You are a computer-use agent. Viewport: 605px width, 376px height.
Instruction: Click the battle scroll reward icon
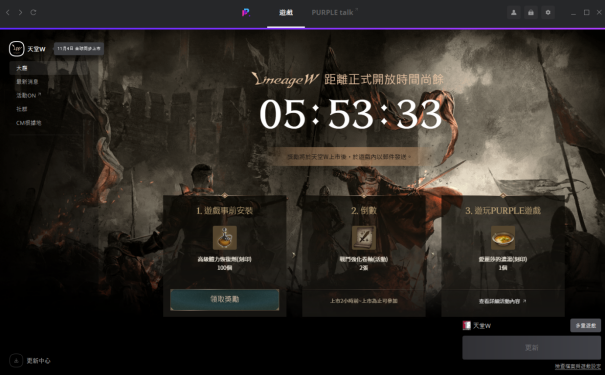tap(363, 238)
